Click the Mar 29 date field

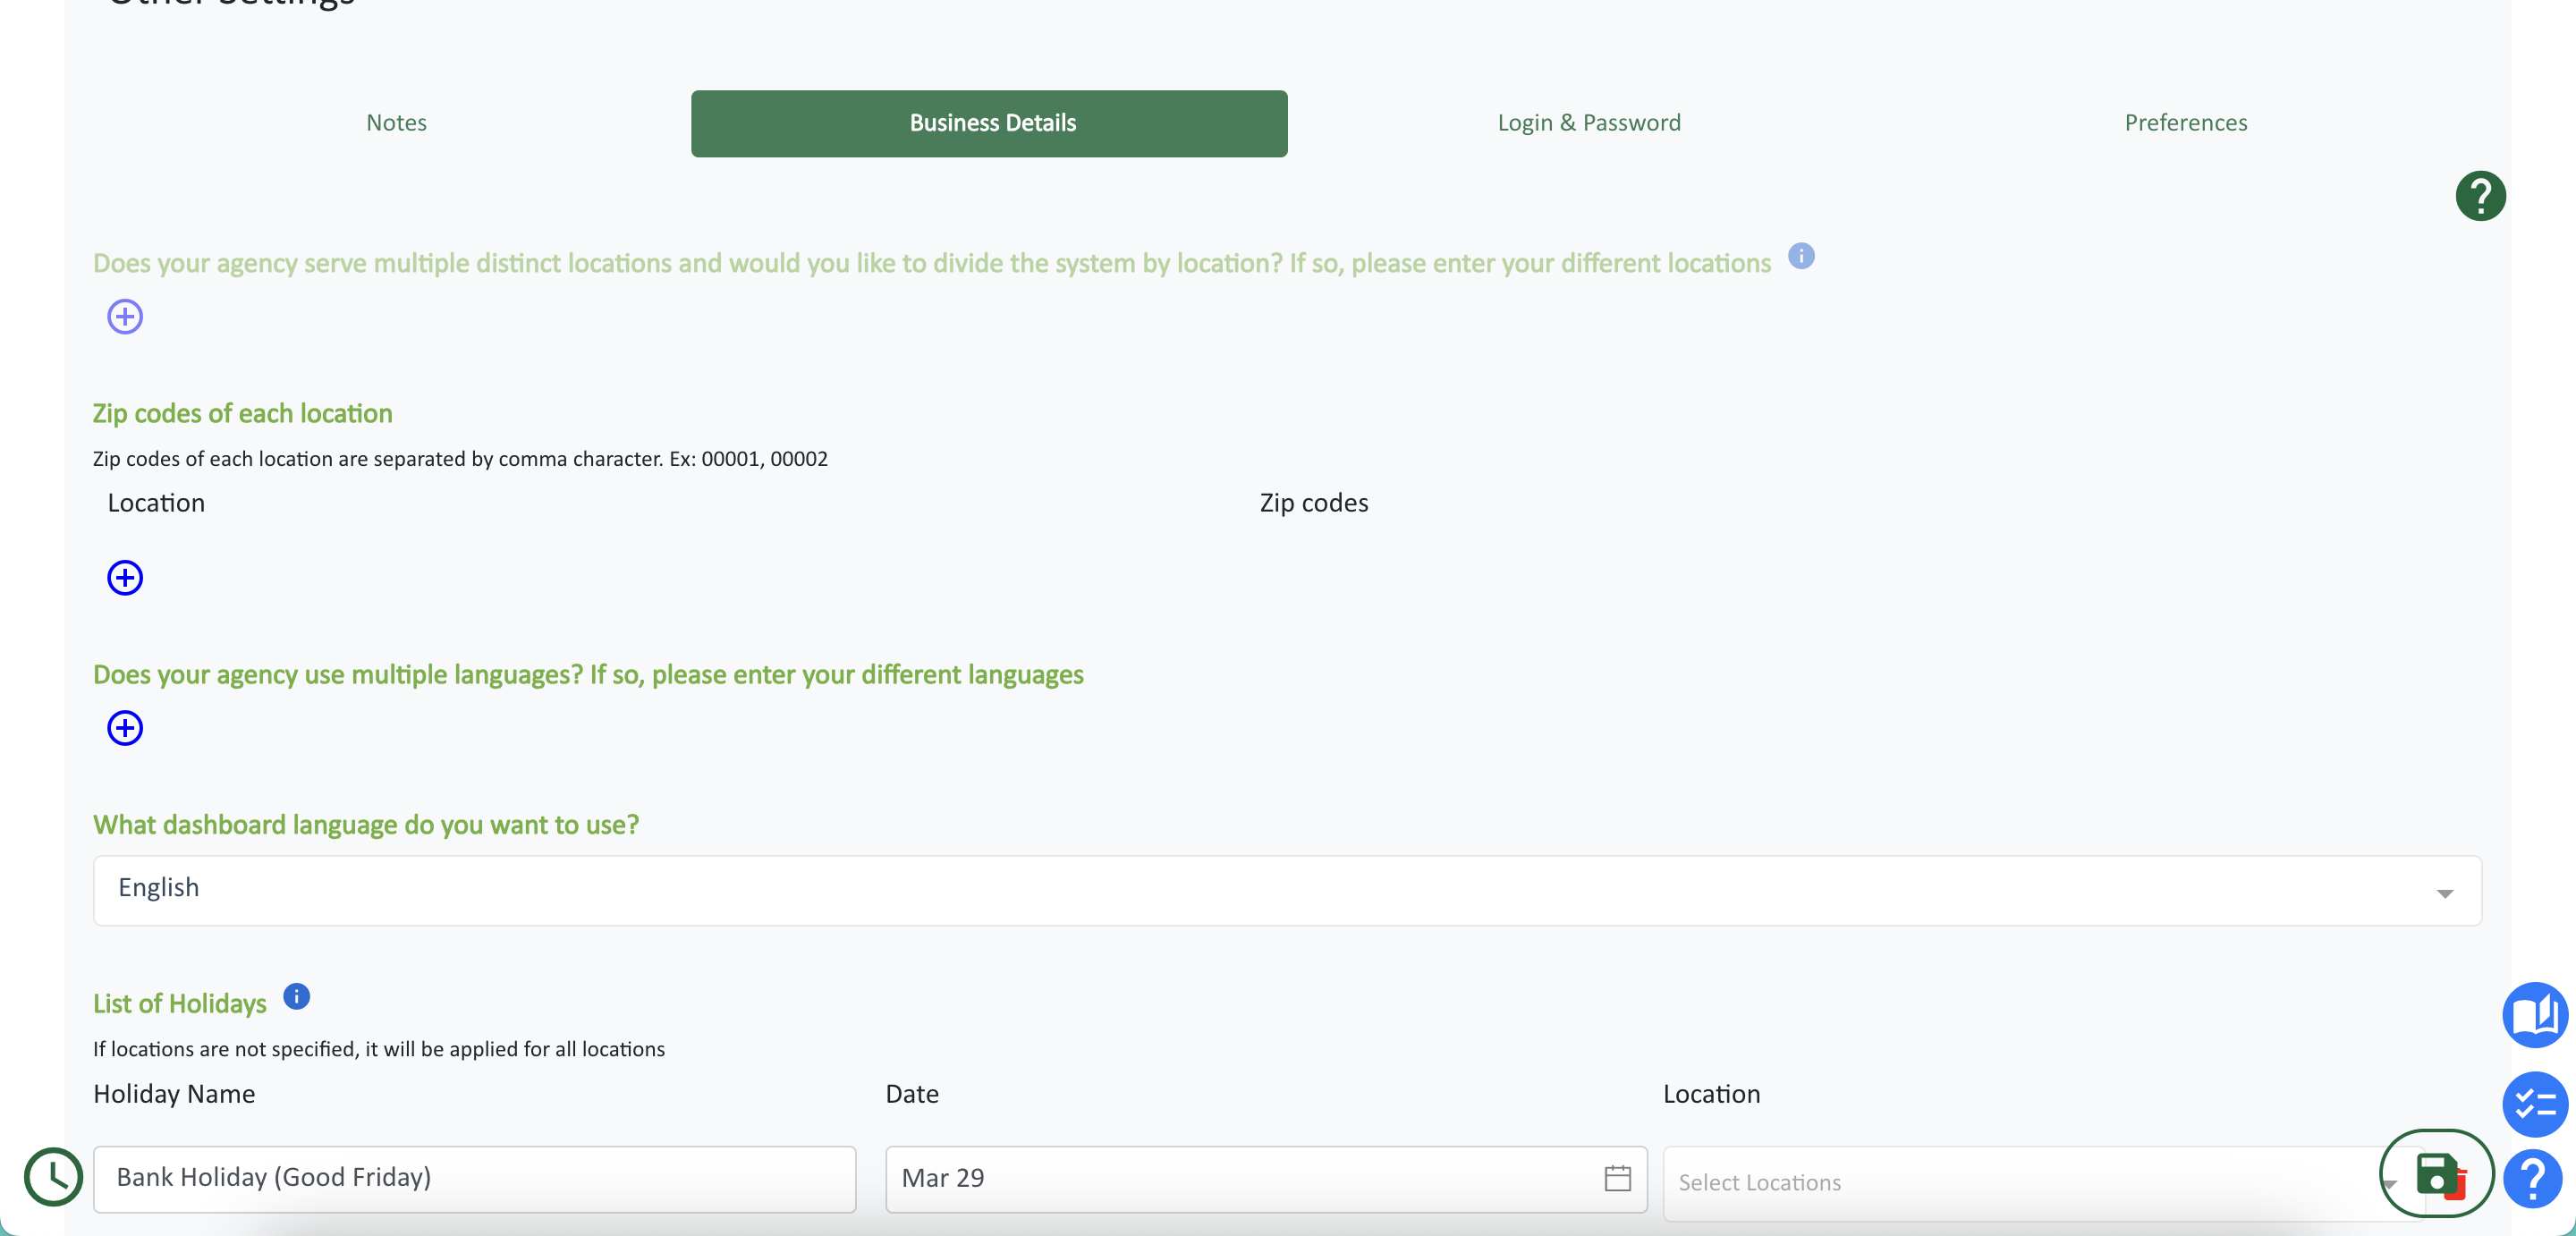pyautogui.click(x=1240, y=1178)
